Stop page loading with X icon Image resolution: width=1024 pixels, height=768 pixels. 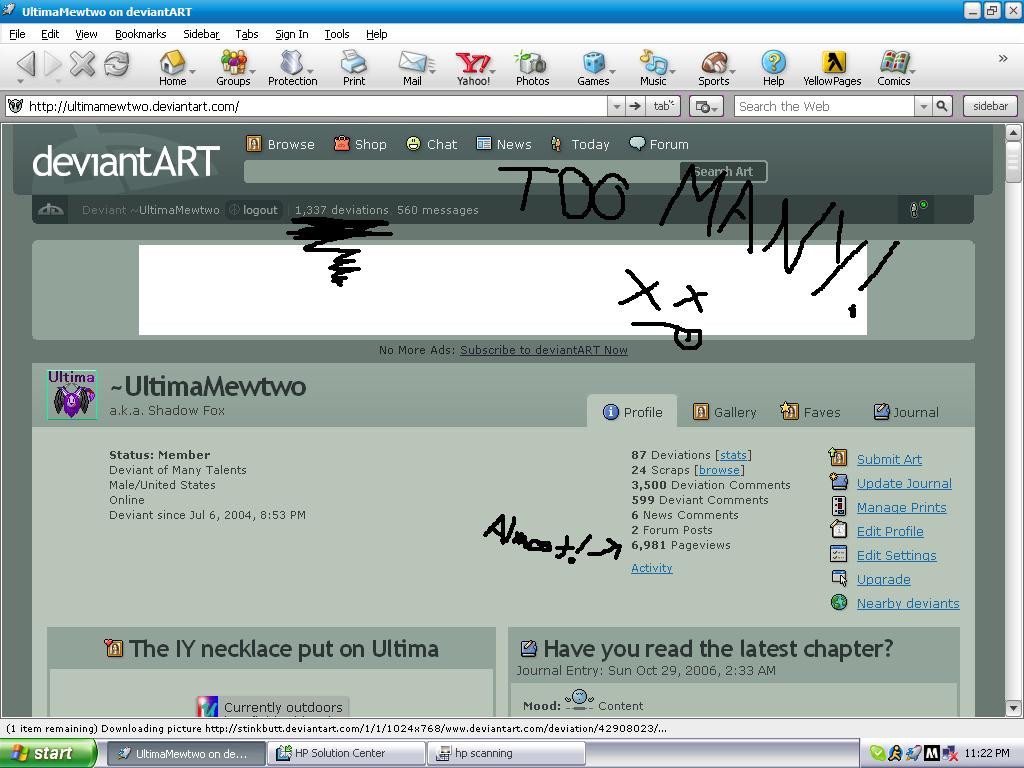pyautogui.click(x=82, y=64)
